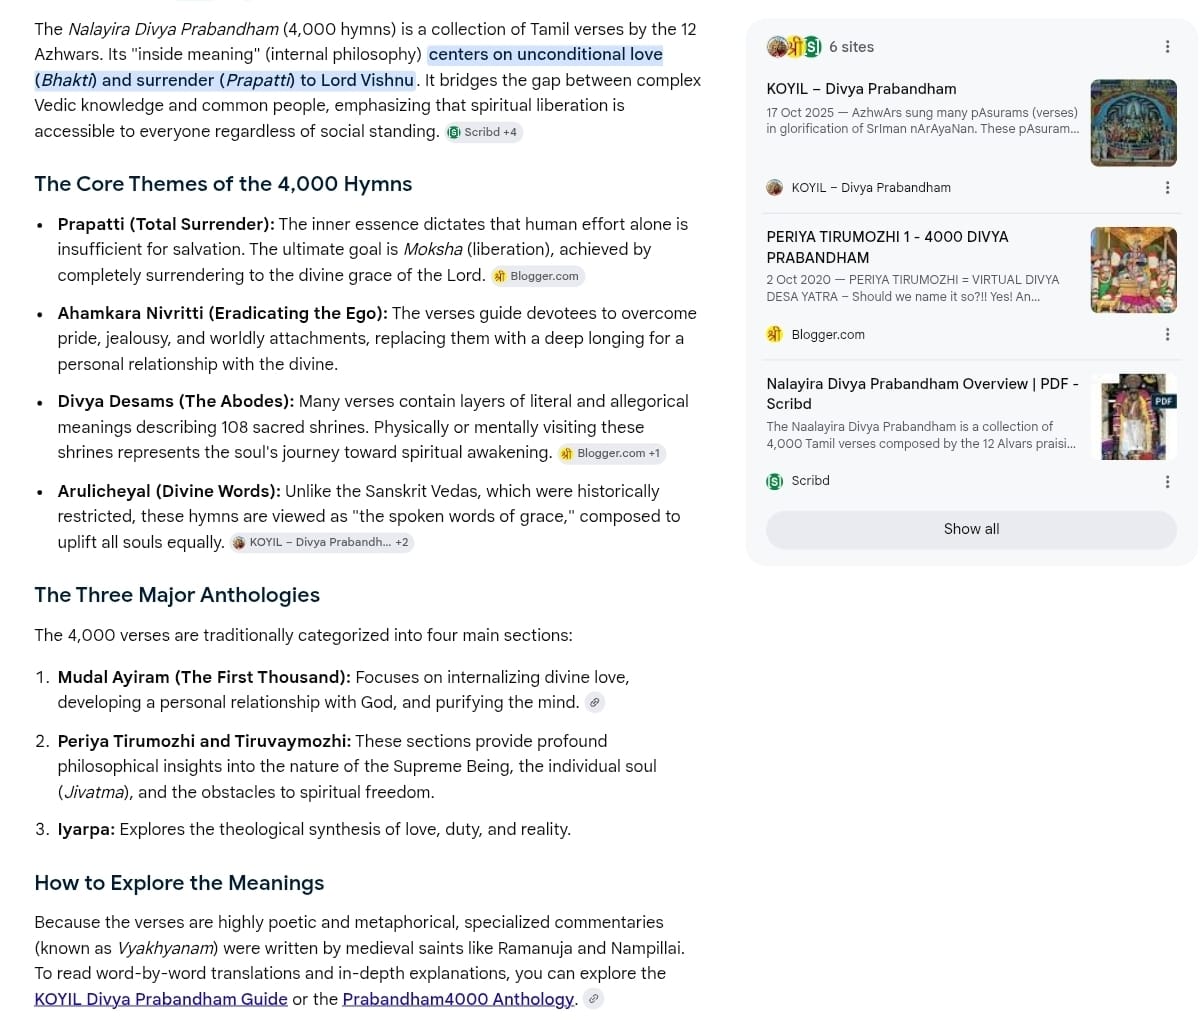Open the KOYIL Divya Prabandham Guide link

(161, 999)
